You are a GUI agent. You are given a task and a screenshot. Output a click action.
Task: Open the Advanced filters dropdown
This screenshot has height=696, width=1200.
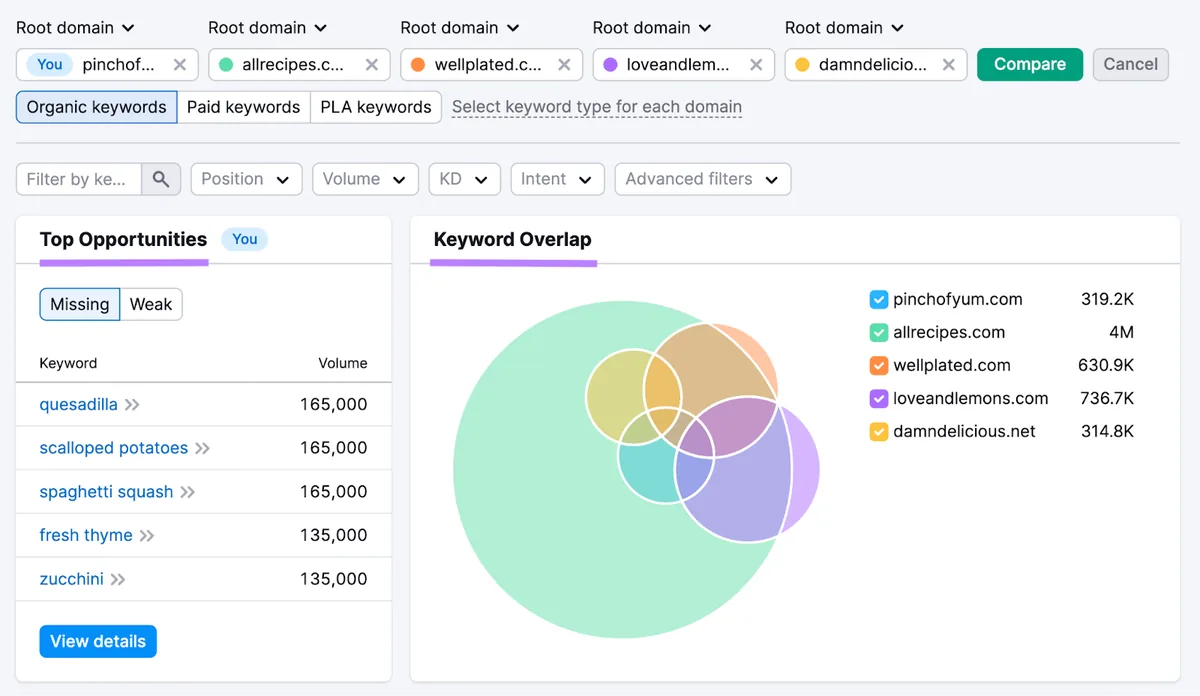point(703,179)
